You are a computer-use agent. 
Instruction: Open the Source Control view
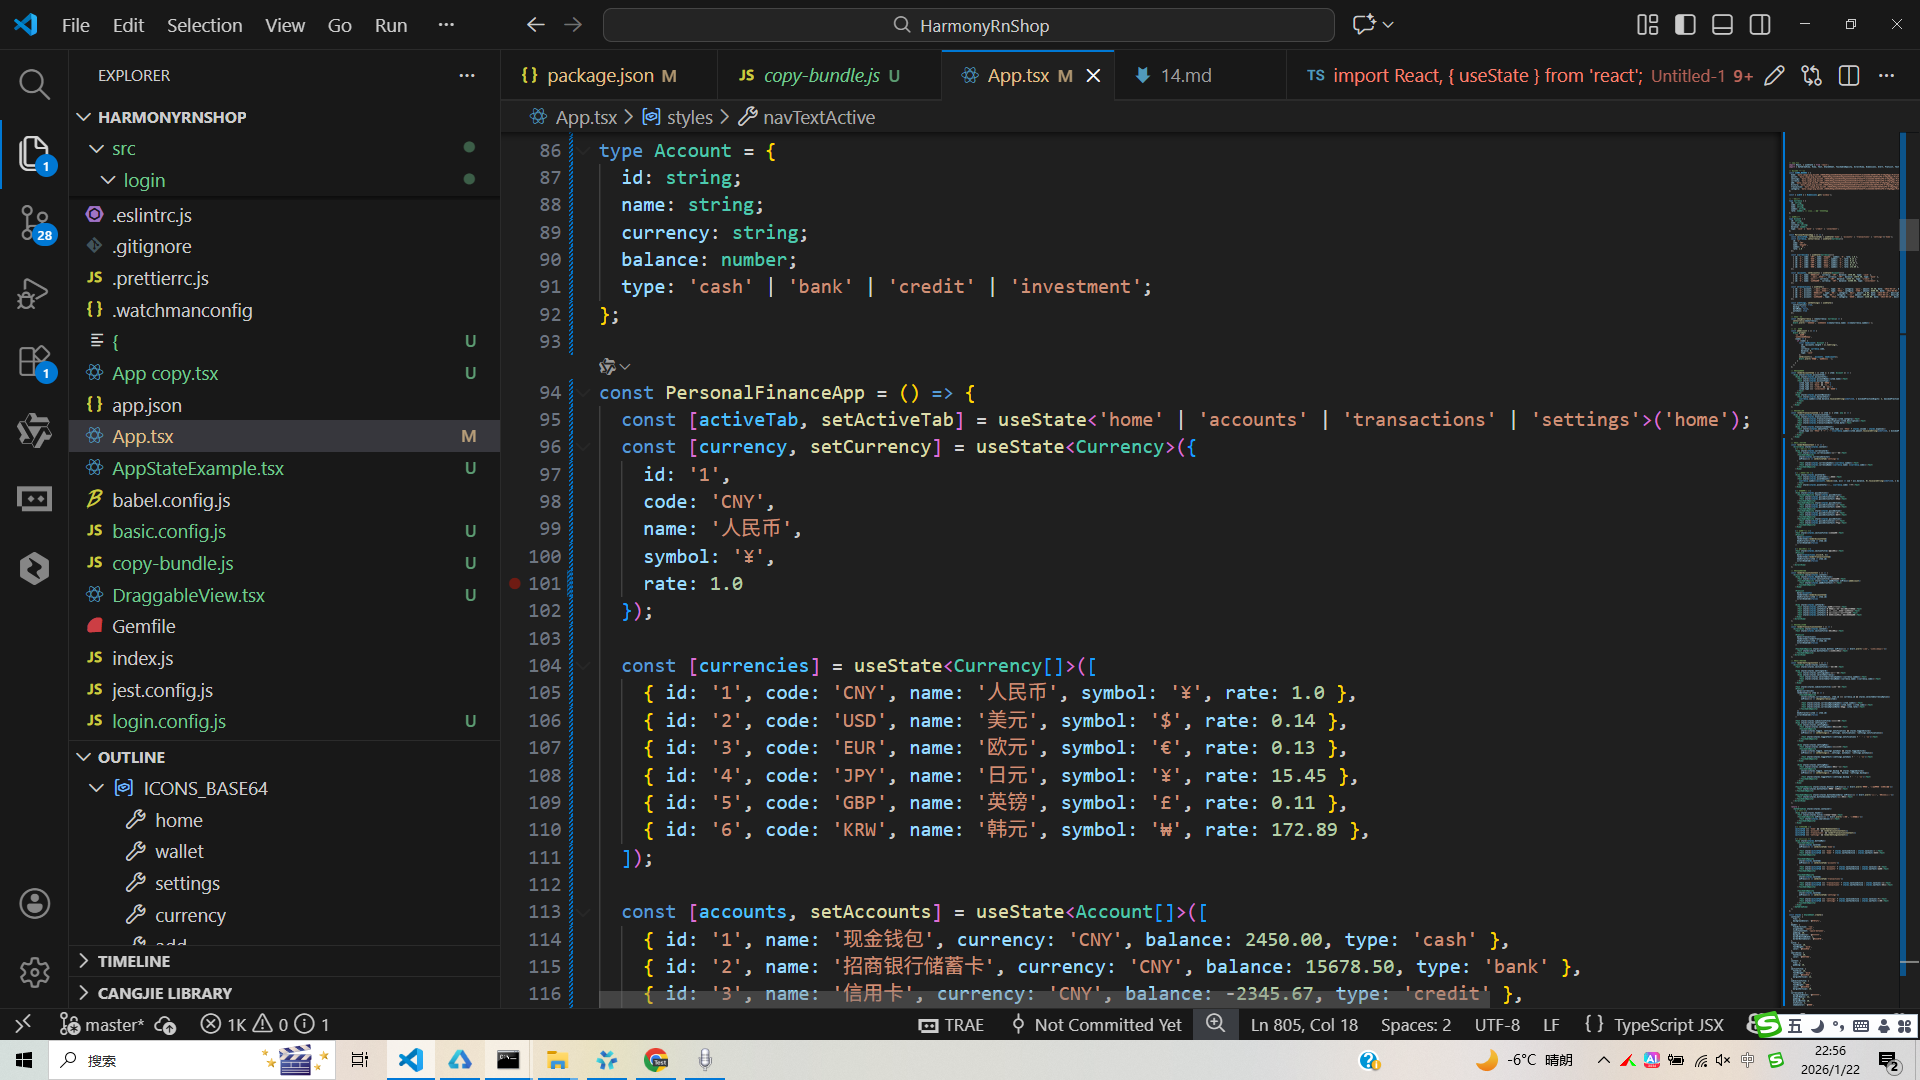(34, 222)
